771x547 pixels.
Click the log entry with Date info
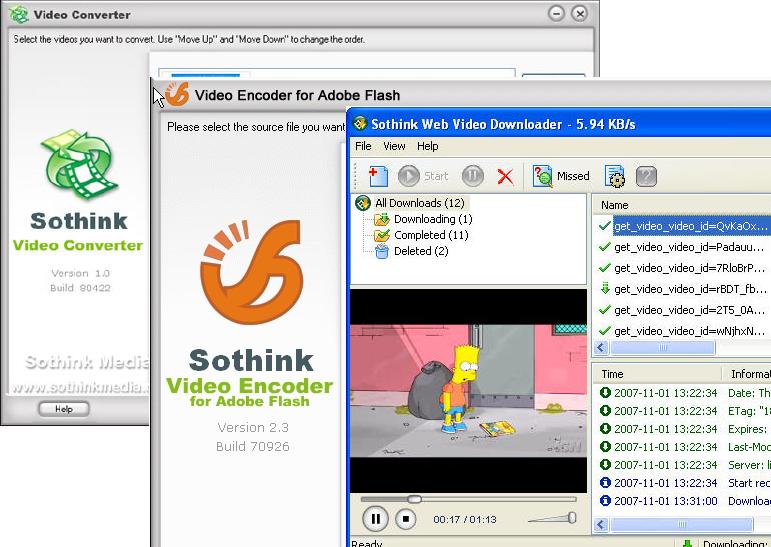click(684, 393)
